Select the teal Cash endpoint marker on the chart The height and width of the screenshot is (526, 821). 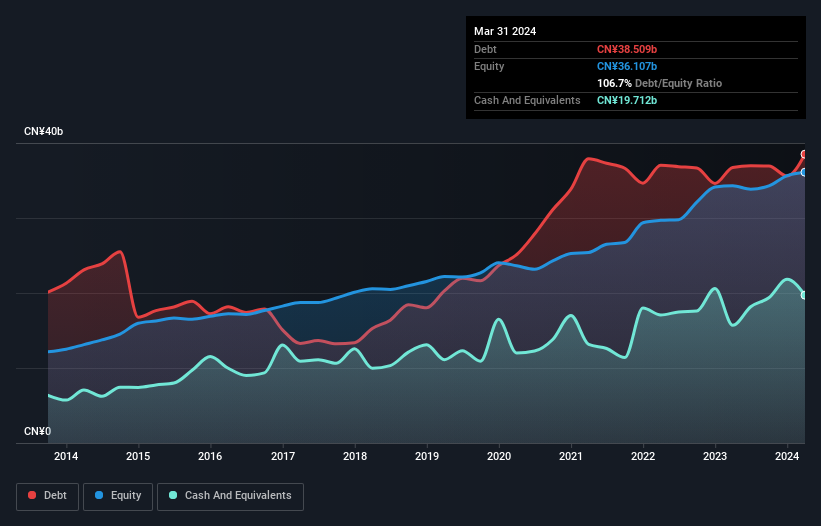point(804,295)
